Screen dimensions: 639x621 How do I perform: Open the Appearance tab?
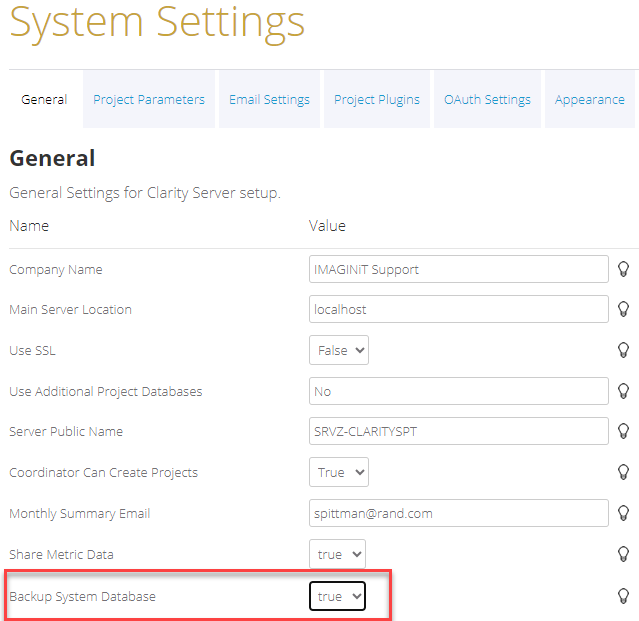(589, 99)
